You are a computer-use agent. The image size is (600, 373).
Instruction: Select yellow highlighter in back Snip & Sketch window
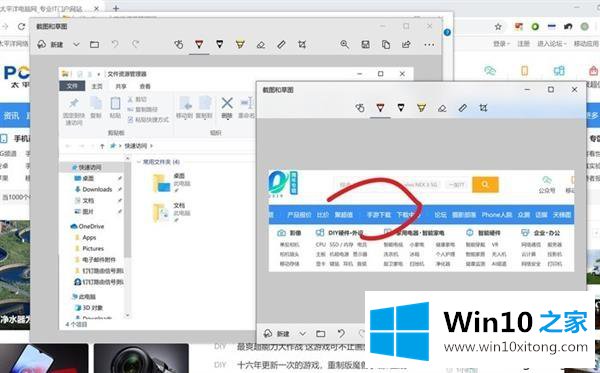pos(240,44)
